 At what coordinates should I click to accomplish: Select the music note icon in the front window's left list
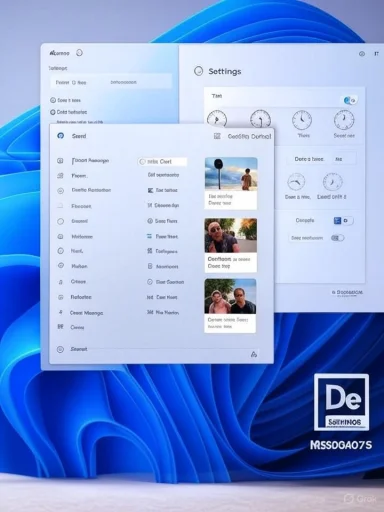coord(60,282)
